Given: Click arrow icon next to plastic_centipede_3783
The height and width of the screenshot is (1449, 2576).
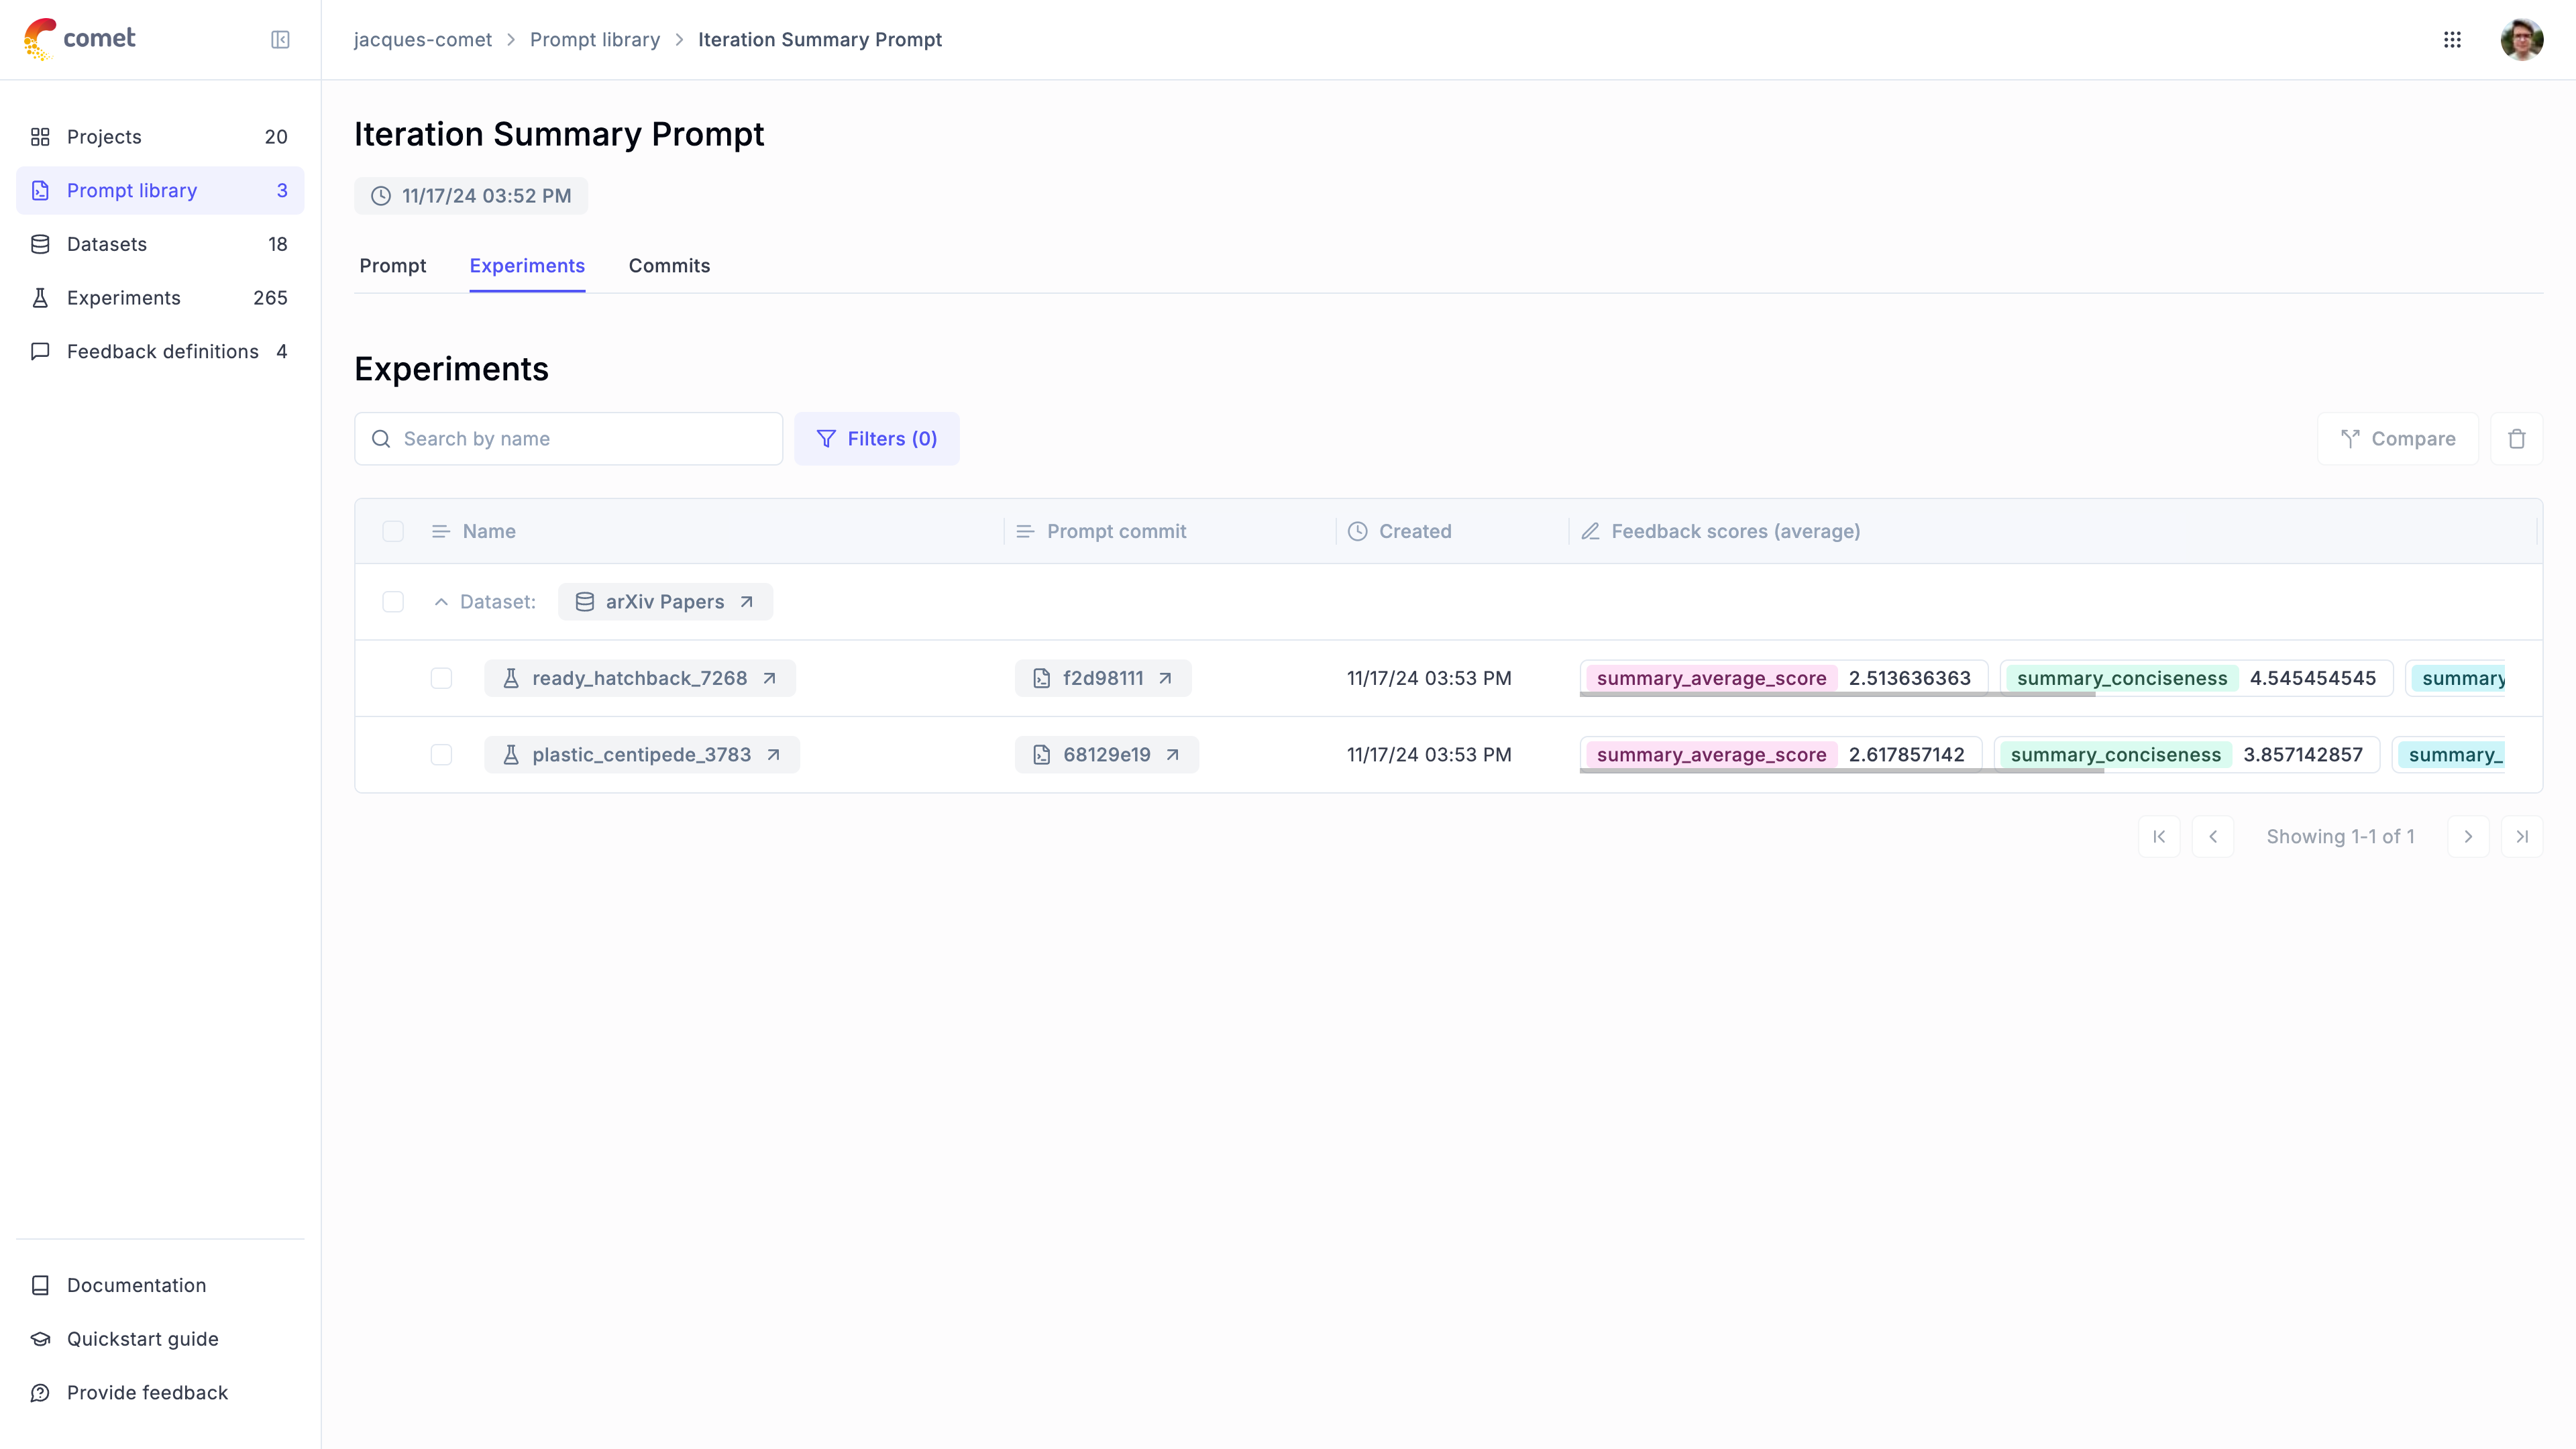Looking at the screenshot, I should pos(773,755).
